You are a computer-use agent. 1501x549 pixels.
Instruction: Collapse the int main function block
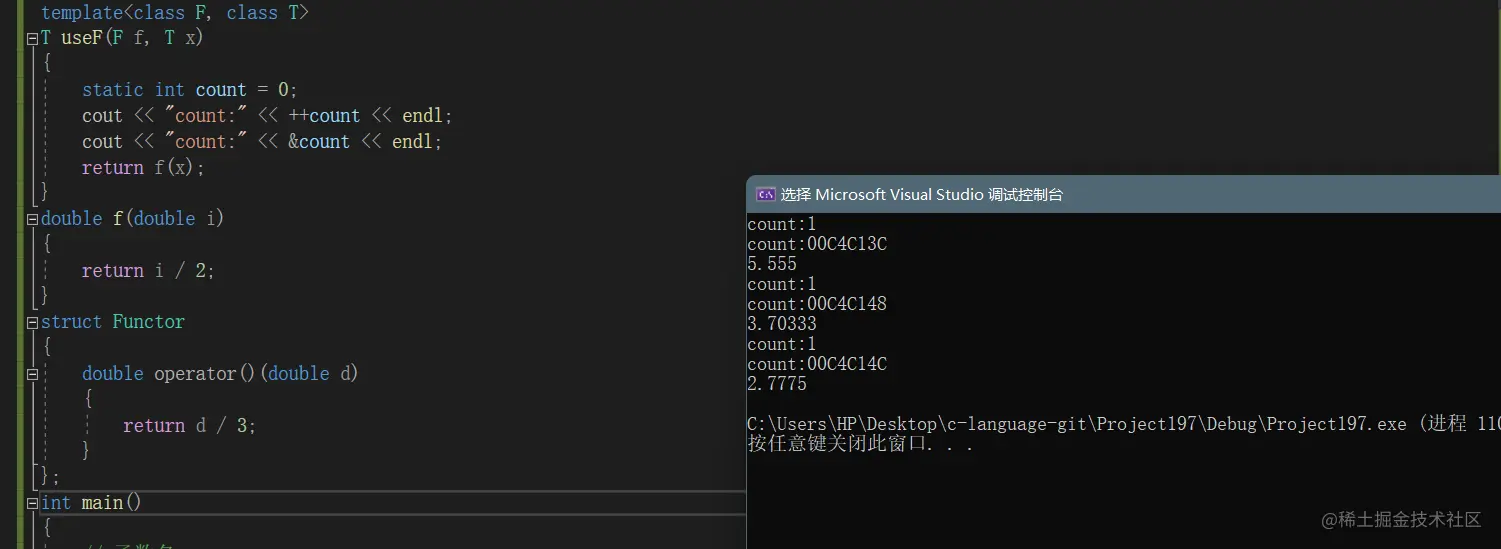[32, 503]
